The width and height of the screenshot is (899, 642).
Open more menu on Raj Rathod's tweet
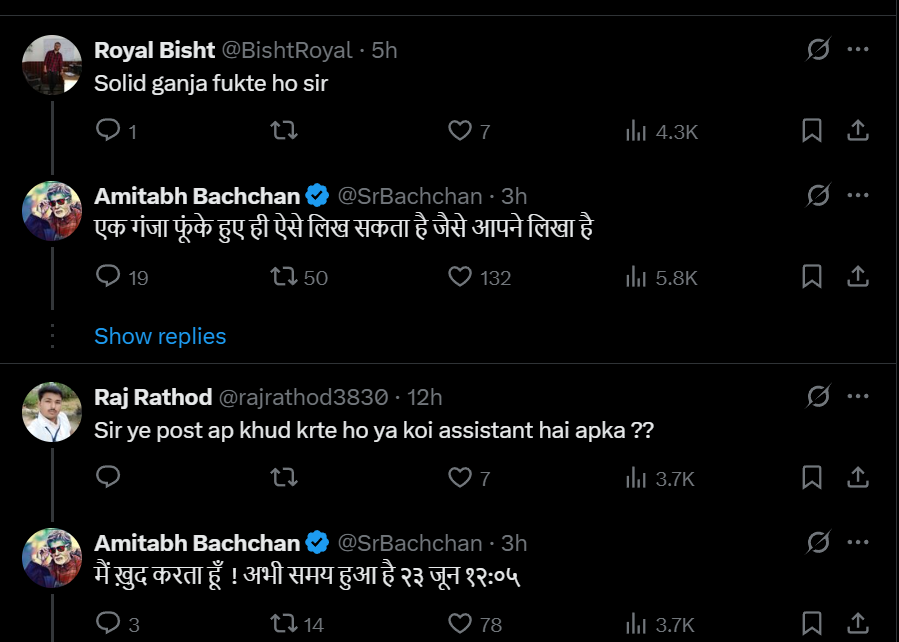(857, 397)
